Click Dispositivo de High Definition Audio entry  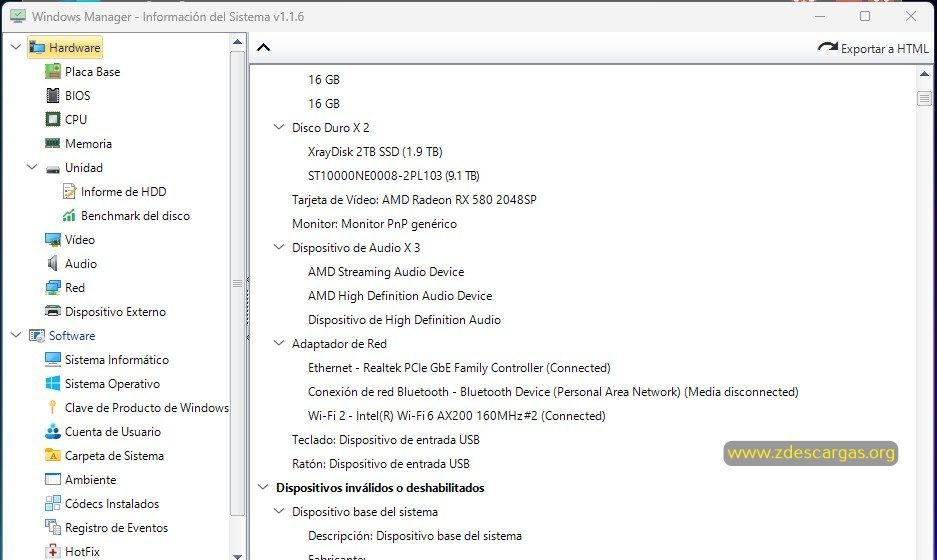405,320
